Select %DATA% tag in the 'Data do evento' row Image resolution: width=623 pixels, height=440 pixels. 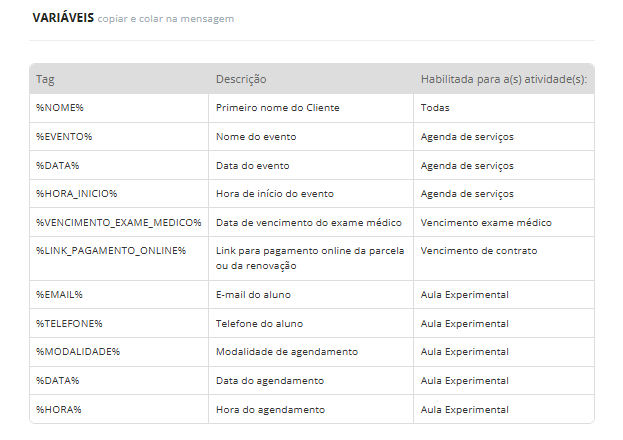pyautogui.click(x=58, y=166)
